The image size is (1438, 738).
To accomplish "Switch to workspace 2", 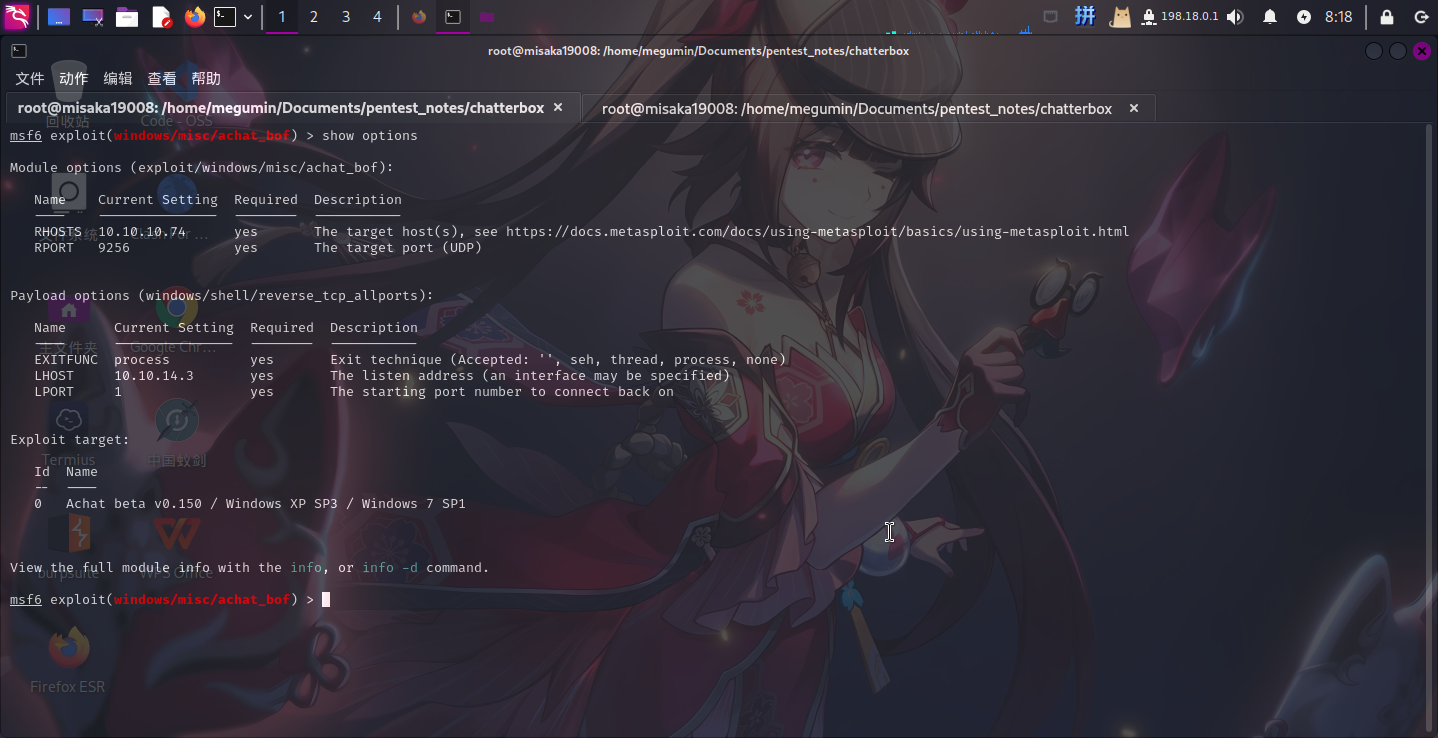I will [x=314, y=17].
